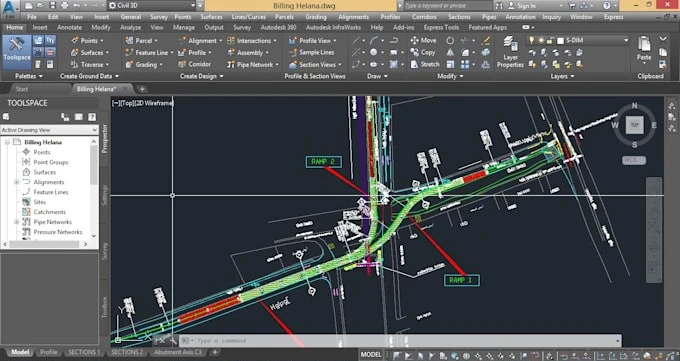
Task: Open the S-DIM layer dropdown list
Action: coord(625,40)
